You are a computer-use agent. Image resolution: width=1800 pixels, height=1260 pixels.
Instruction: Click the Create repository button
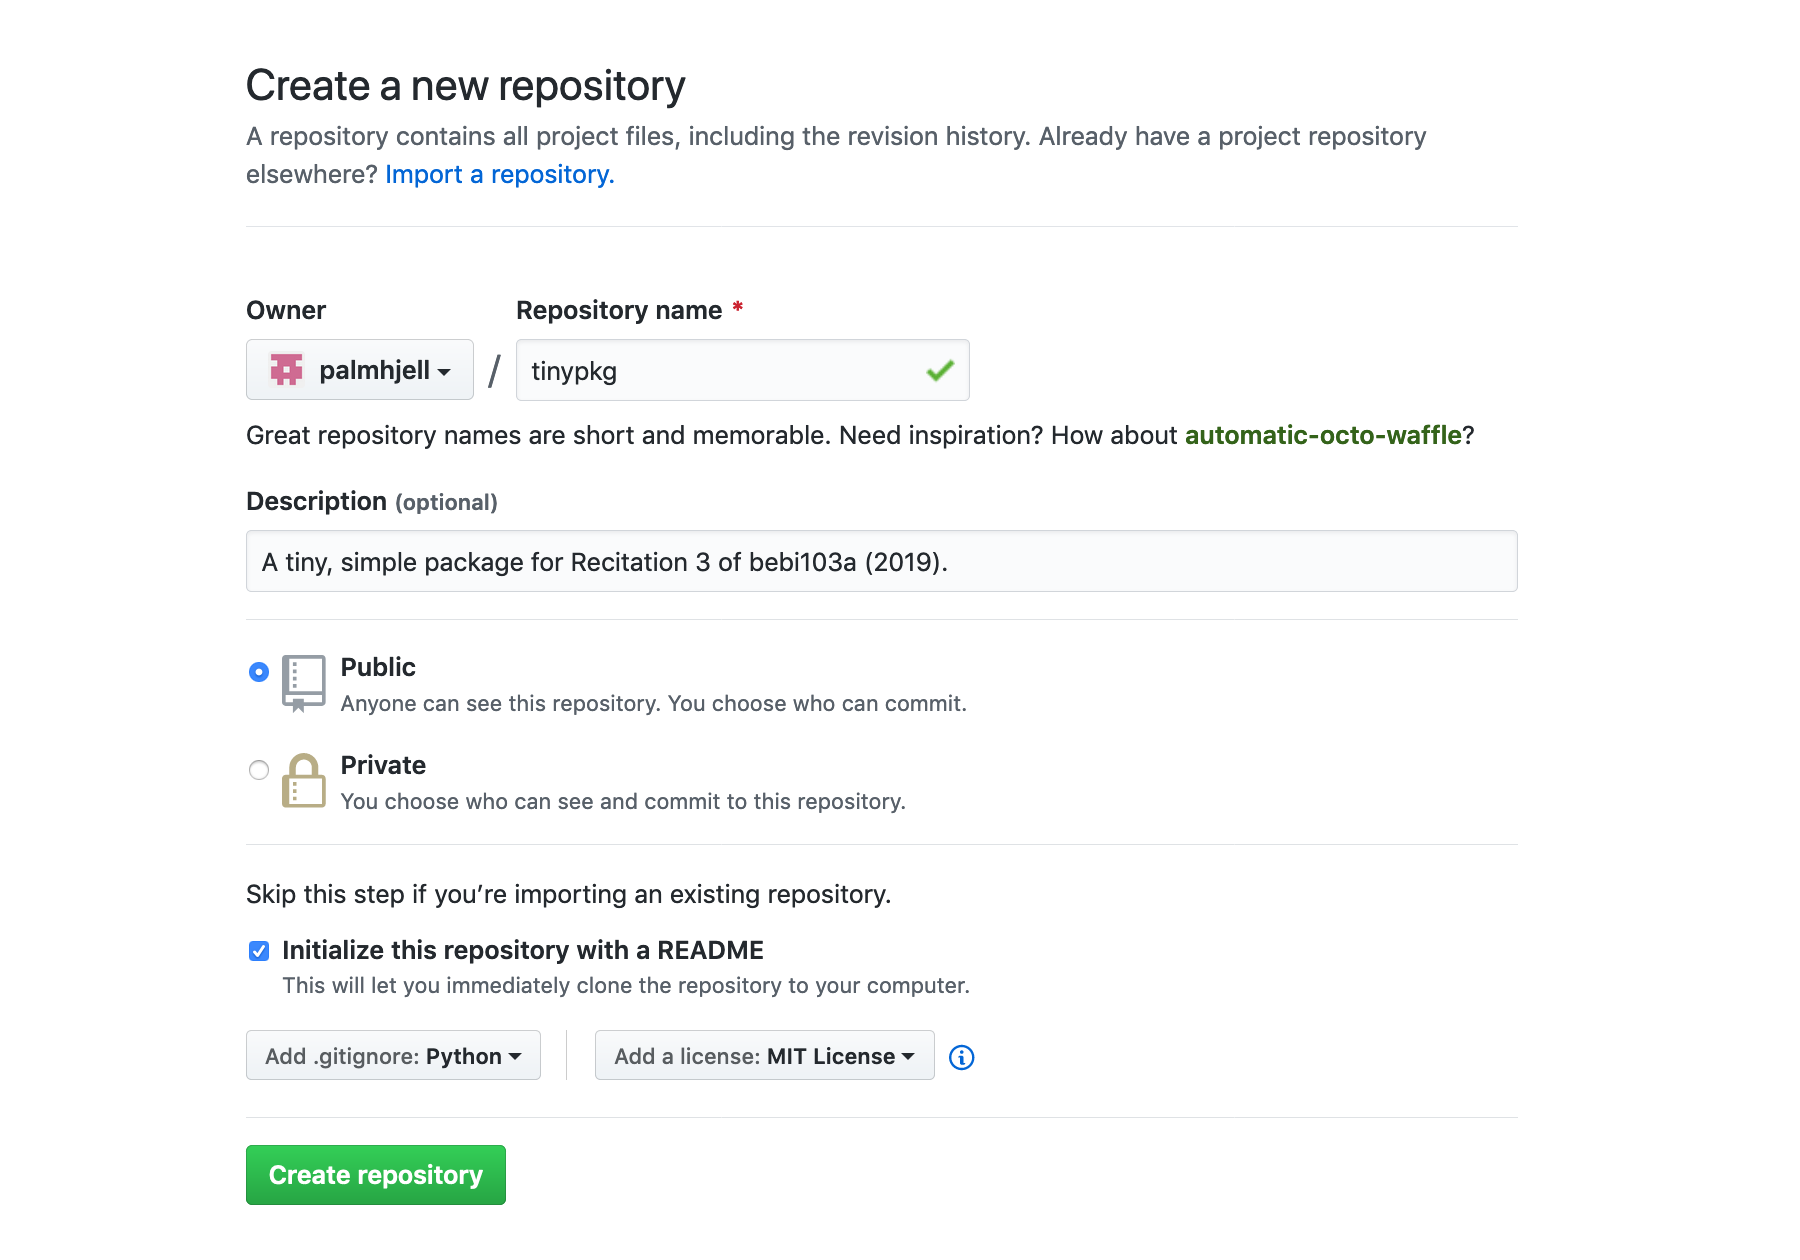click(x=376, y=1175)
